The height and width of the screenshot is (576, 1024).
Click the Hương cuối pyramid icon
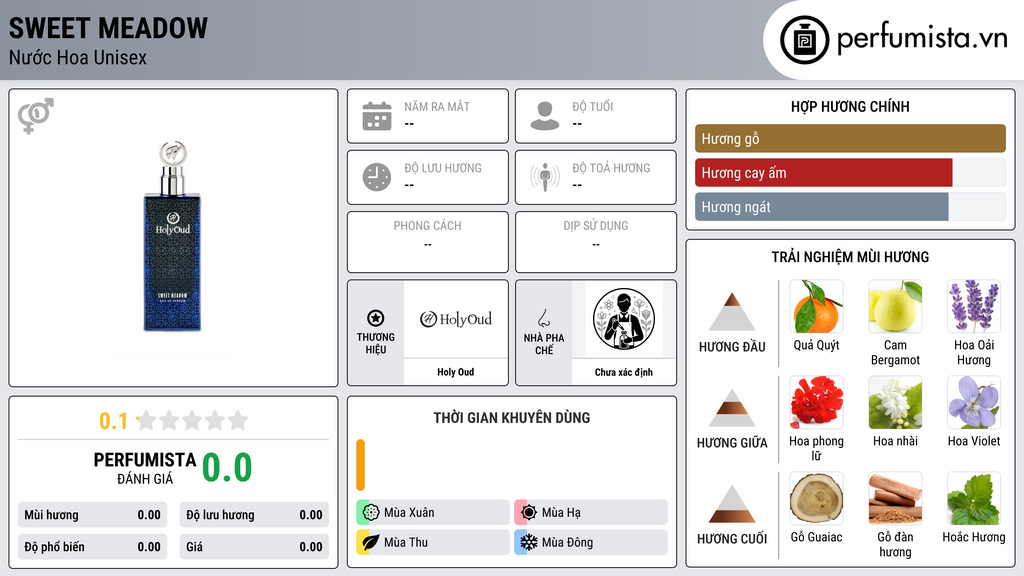(x=732, y=504)
